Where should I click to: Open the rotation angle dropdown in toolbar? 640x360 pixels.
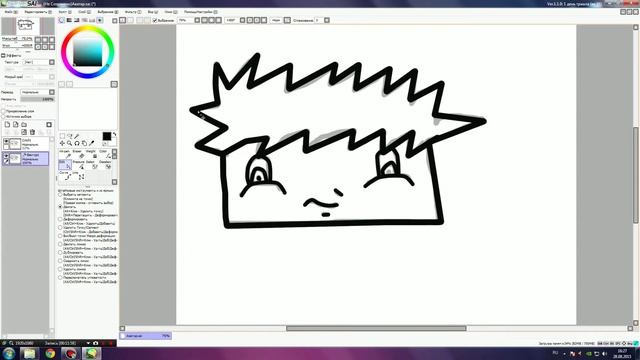242,20
